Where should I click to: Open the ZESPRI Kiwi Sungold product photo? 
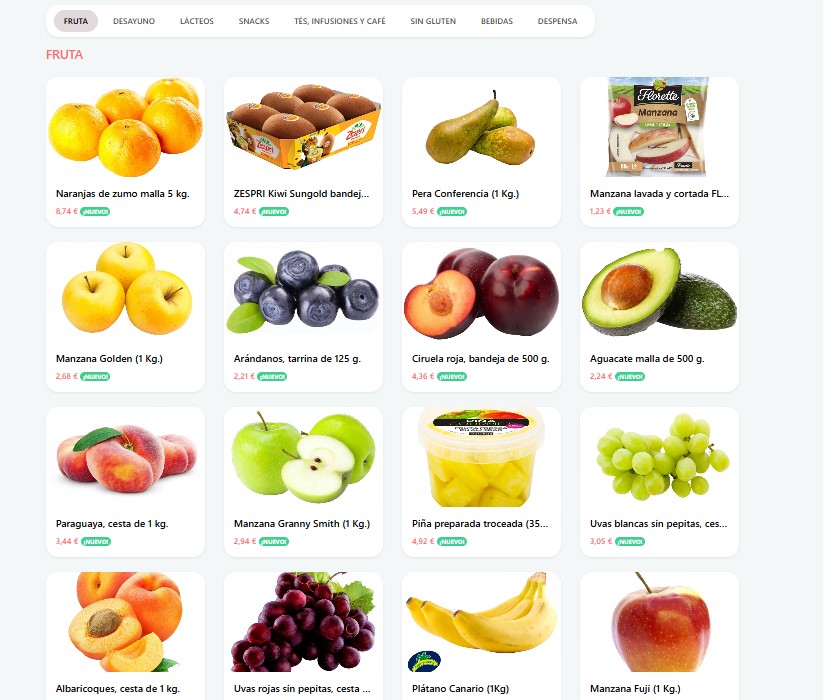tap(303, 128)
